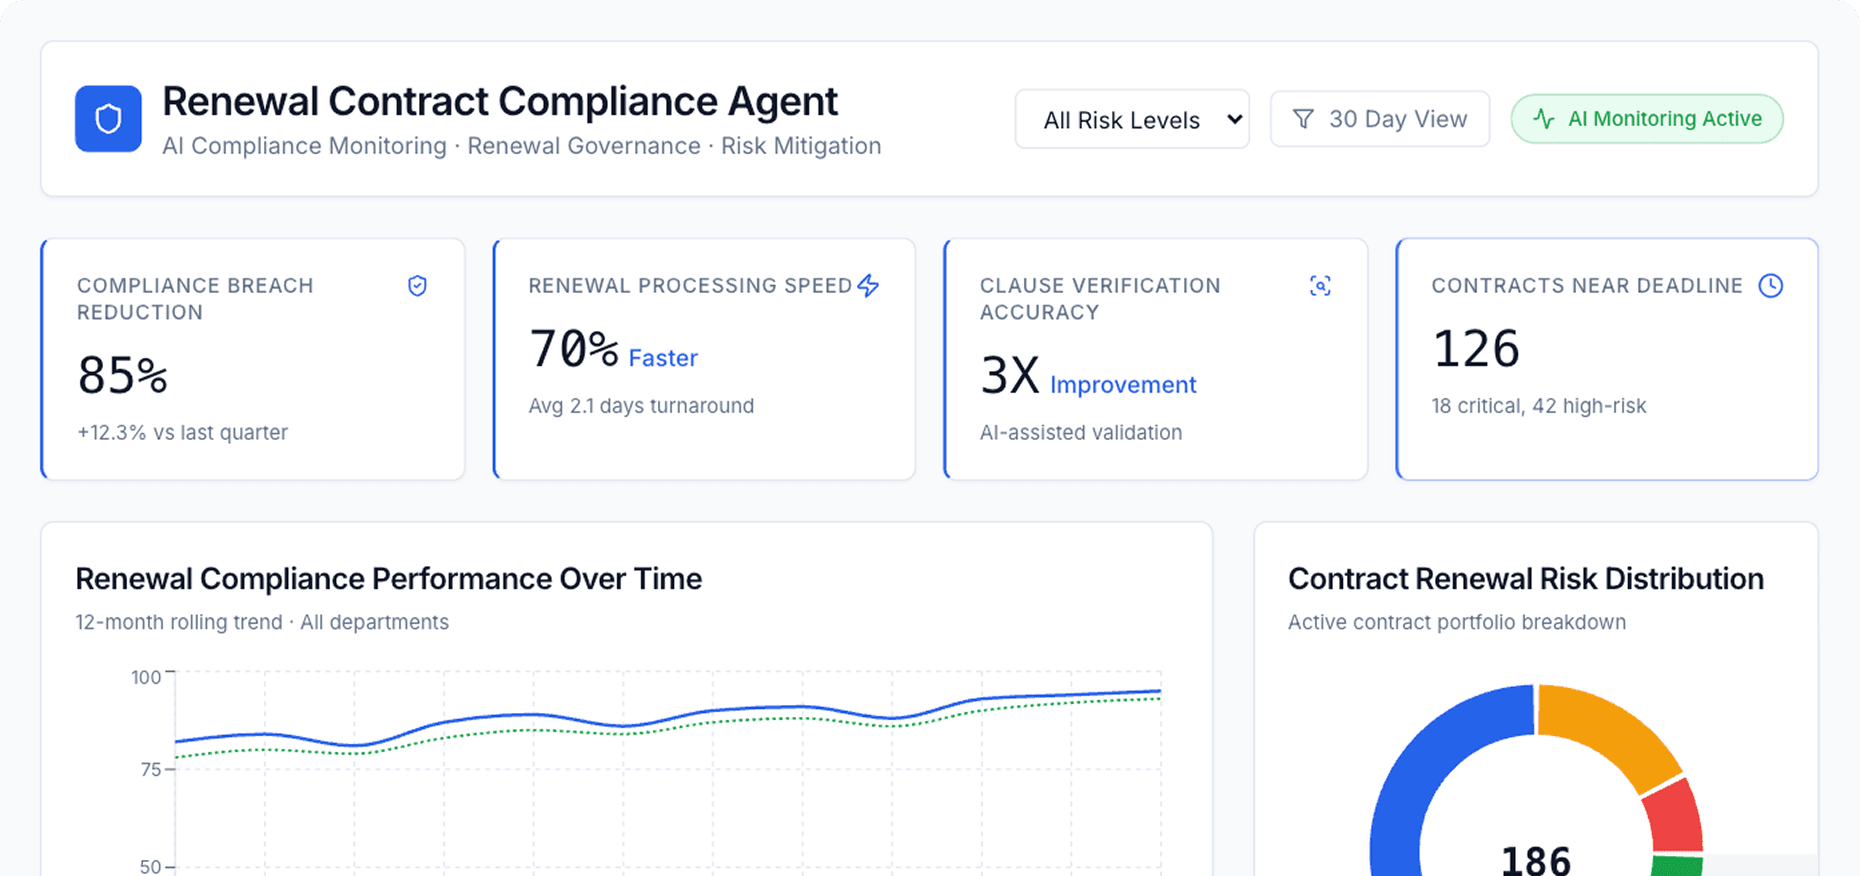Click the shield-check icon on Compliance Breach card
Image resolution: width=1860 pixels, height=876 pixels.
[418, 286]
